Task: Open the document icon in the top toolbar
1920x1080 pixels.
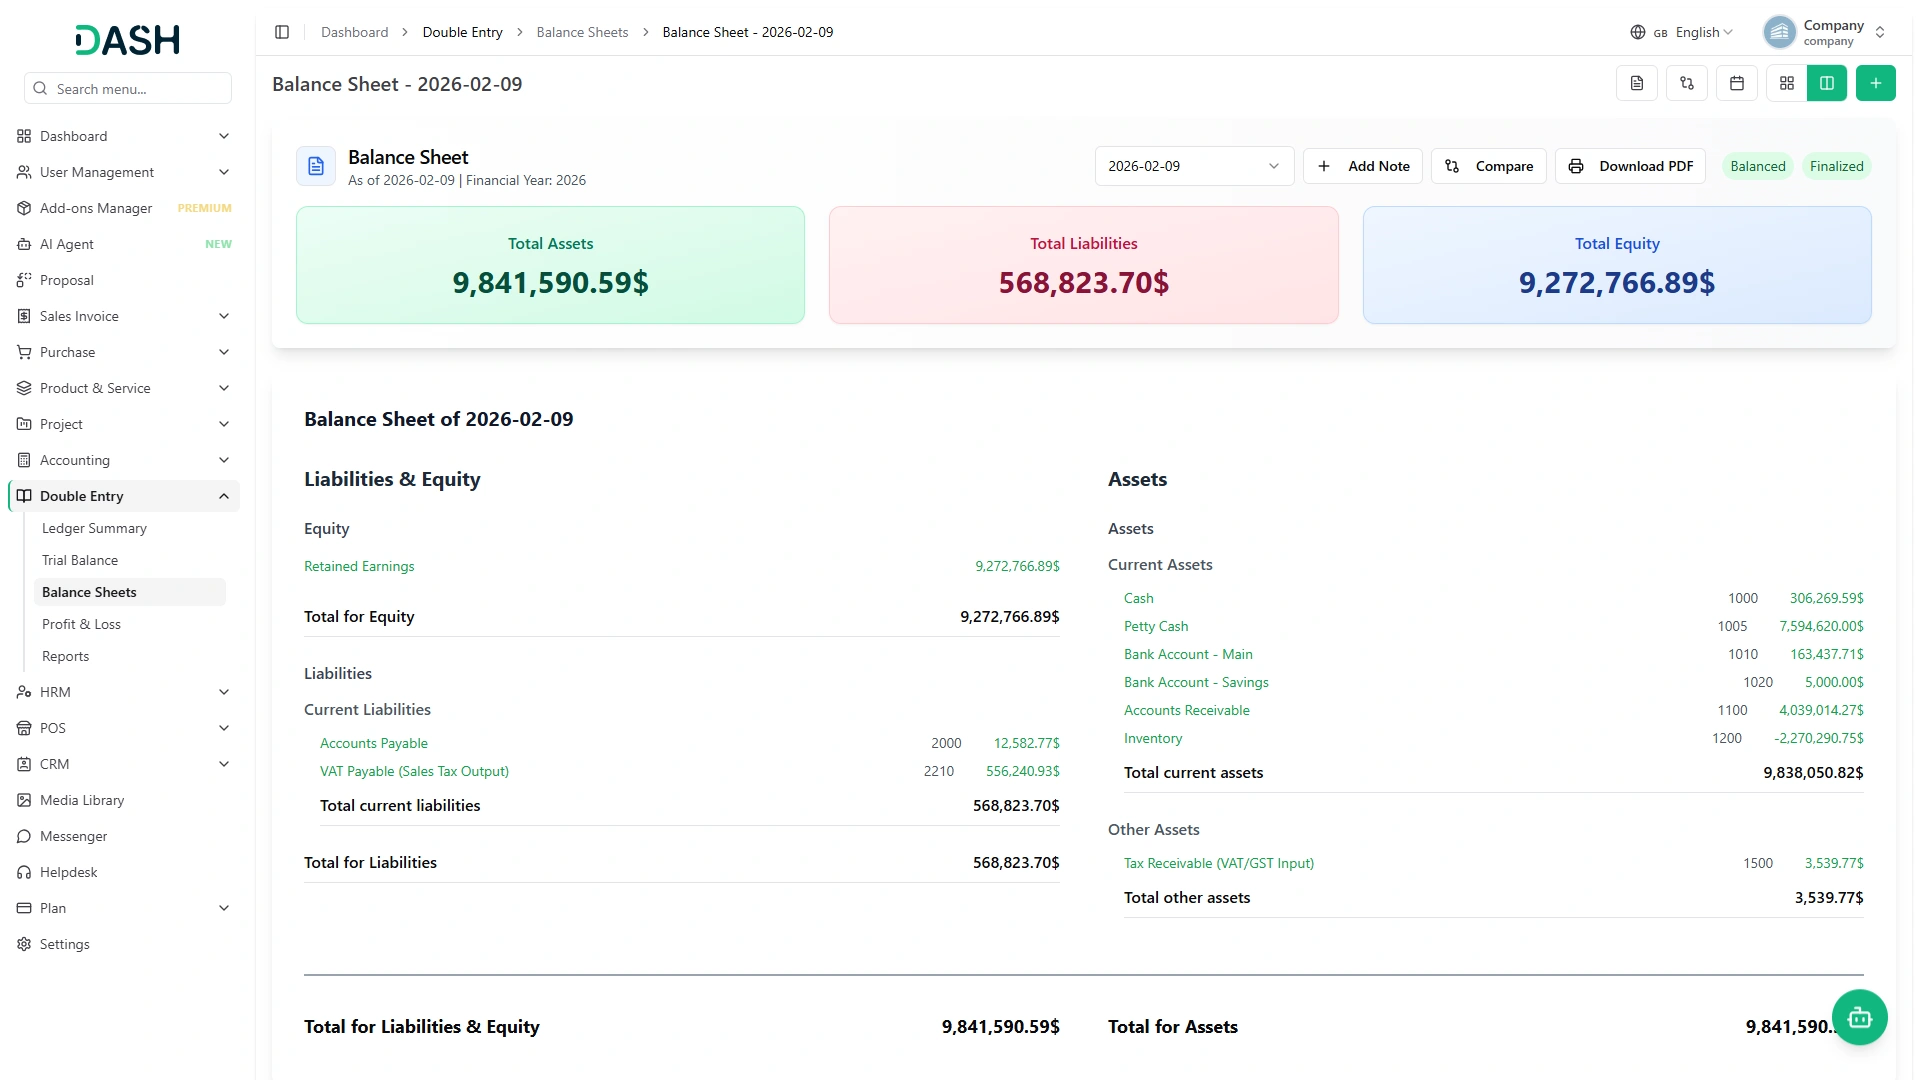Action: point(1637,83)
